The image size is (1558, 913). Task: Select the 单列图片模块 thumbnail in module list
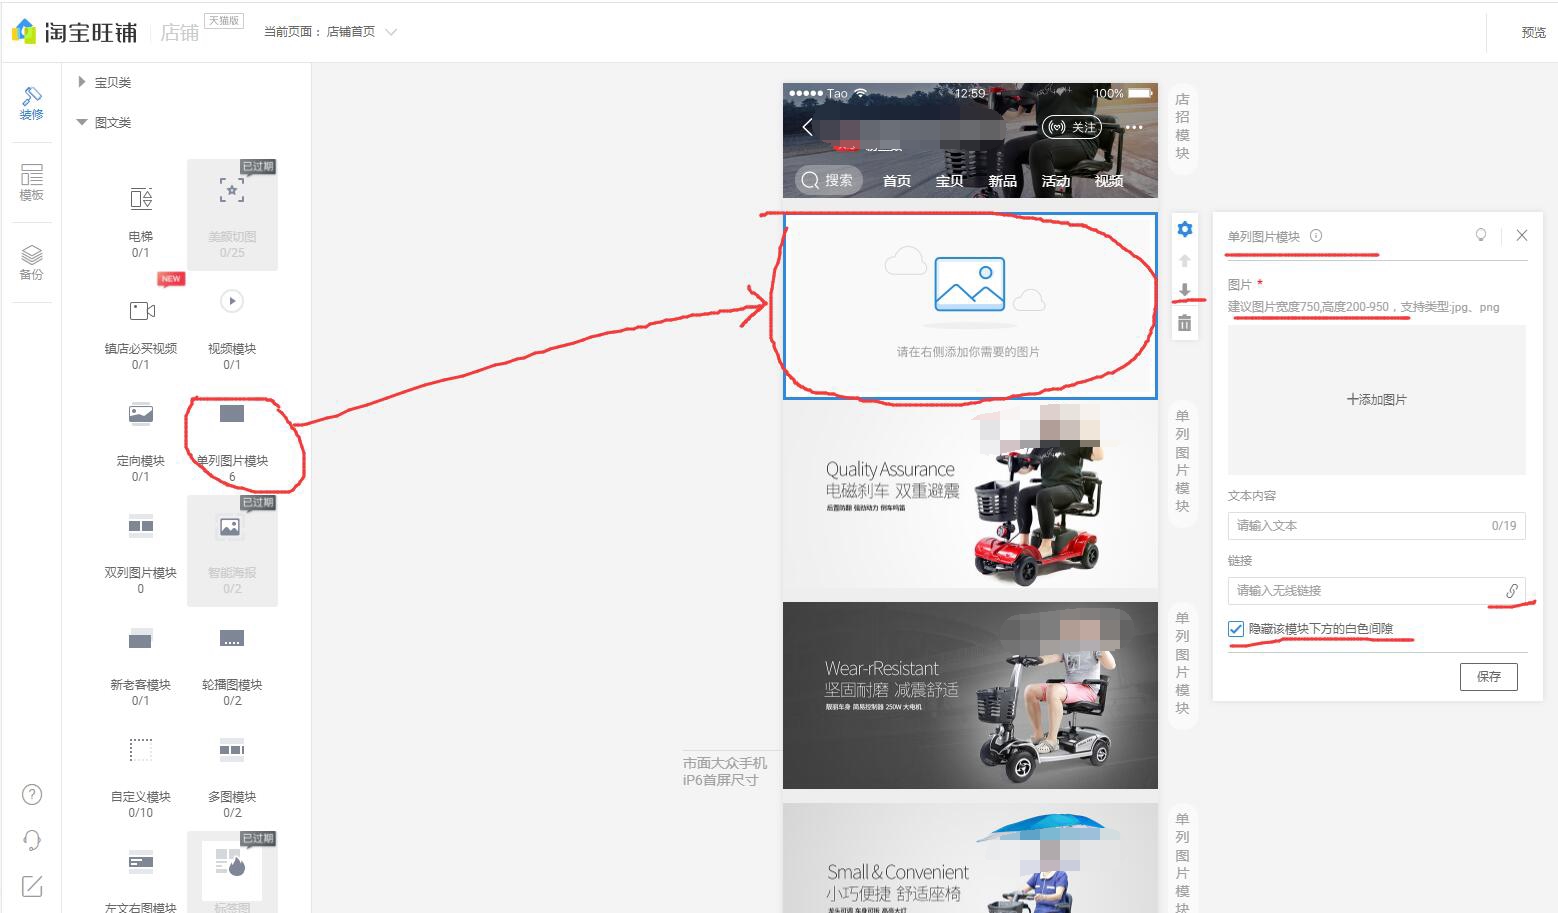coord(232,413)
